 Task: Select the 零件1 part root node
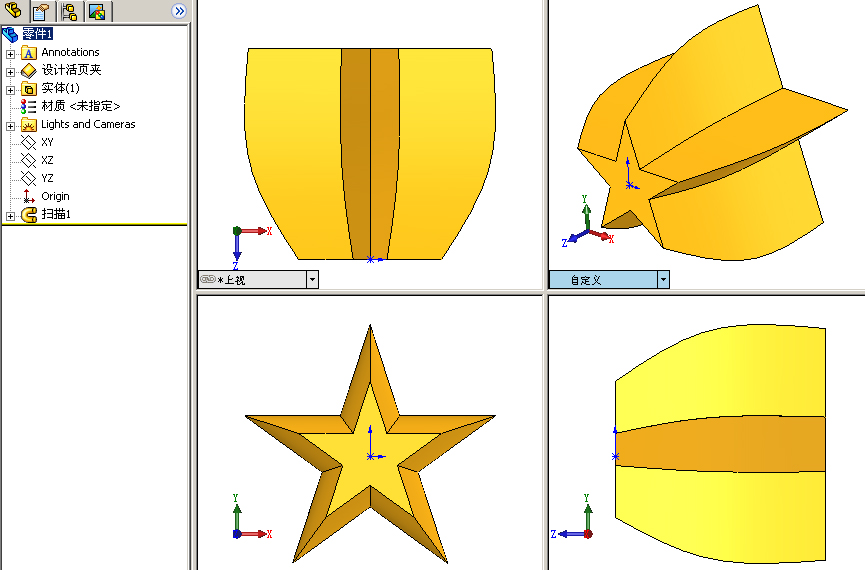point(38,34)
